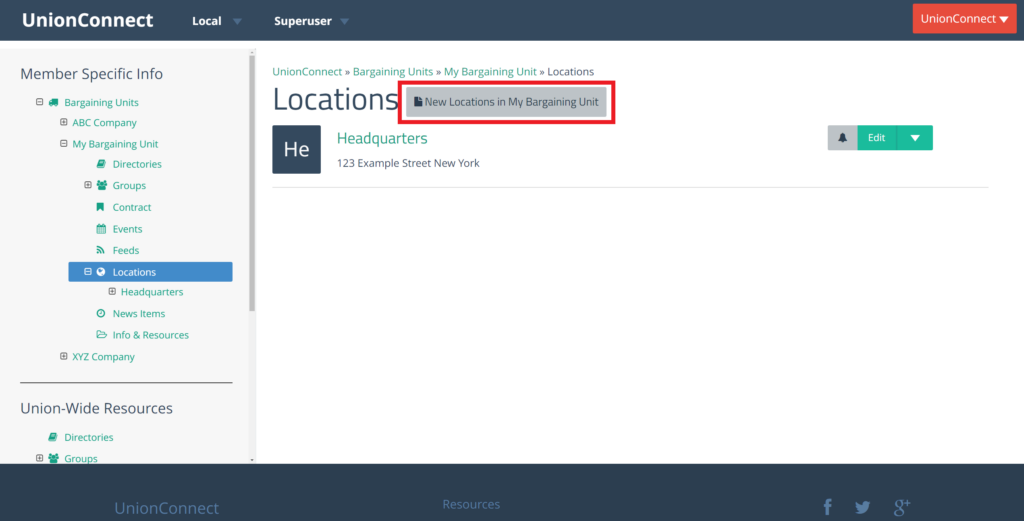
Task: Click the sidebar scroll-down arrow
Action: click(252, 460)
